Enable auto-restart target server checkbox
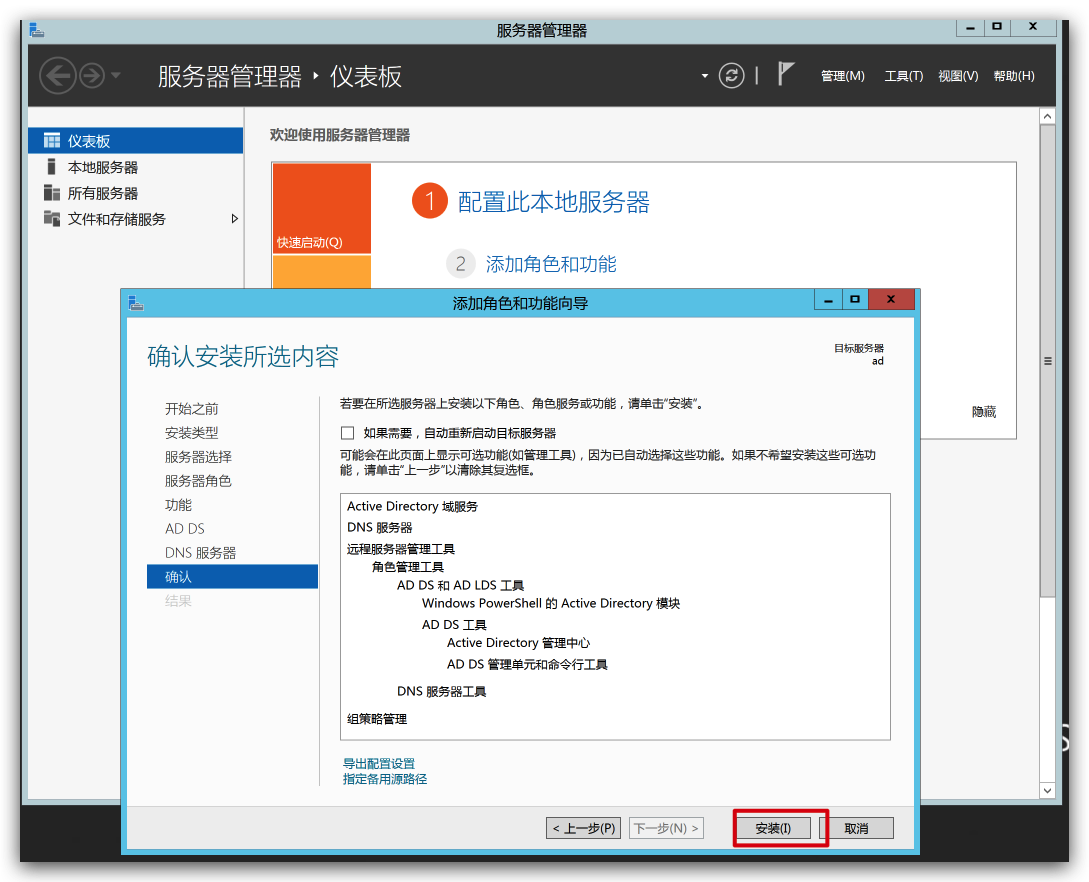The height and width of the screenshot is (882, 1089). 348,433
